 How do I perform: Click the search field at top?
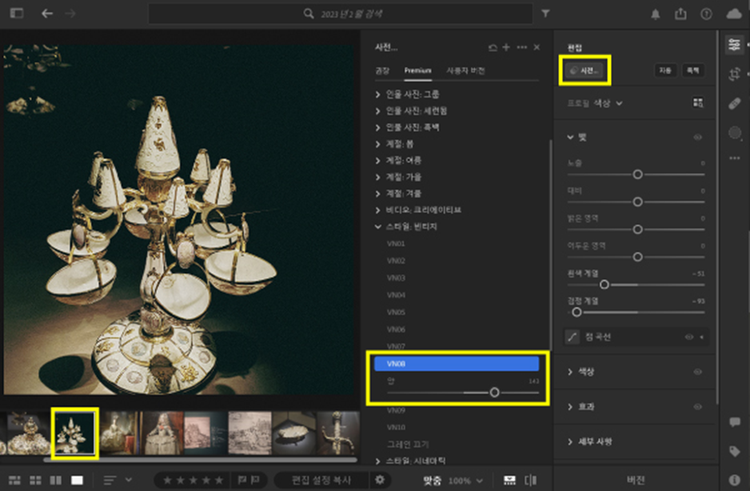tap(341, 14)
